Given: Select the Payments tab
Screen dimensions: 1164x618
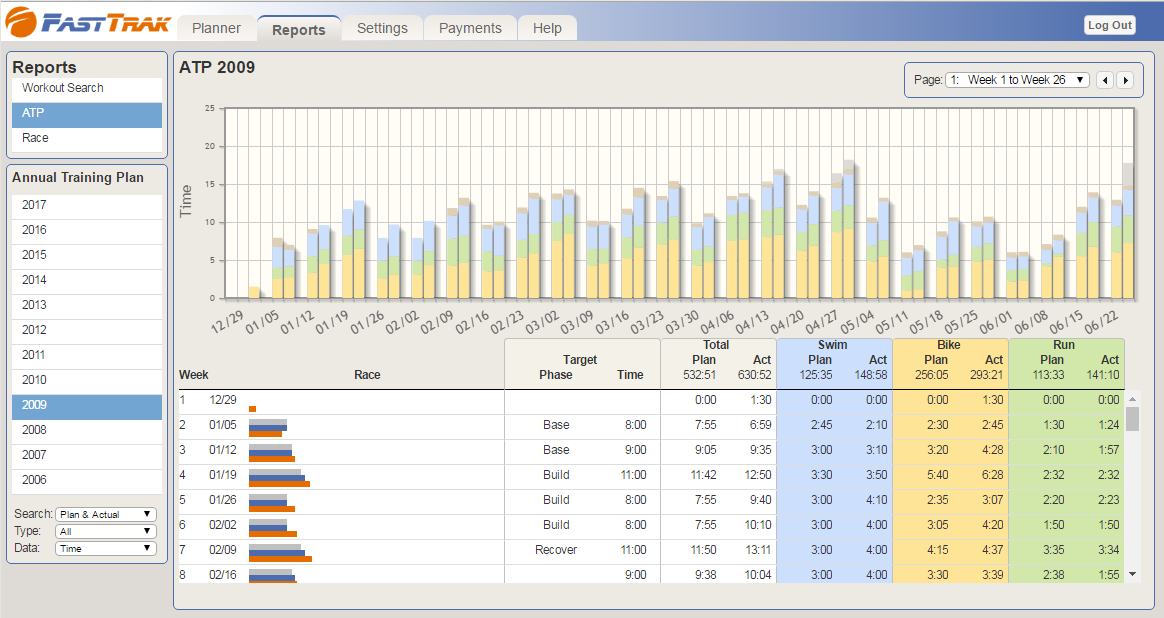Looking at the screenshot, I should (470, 28).
